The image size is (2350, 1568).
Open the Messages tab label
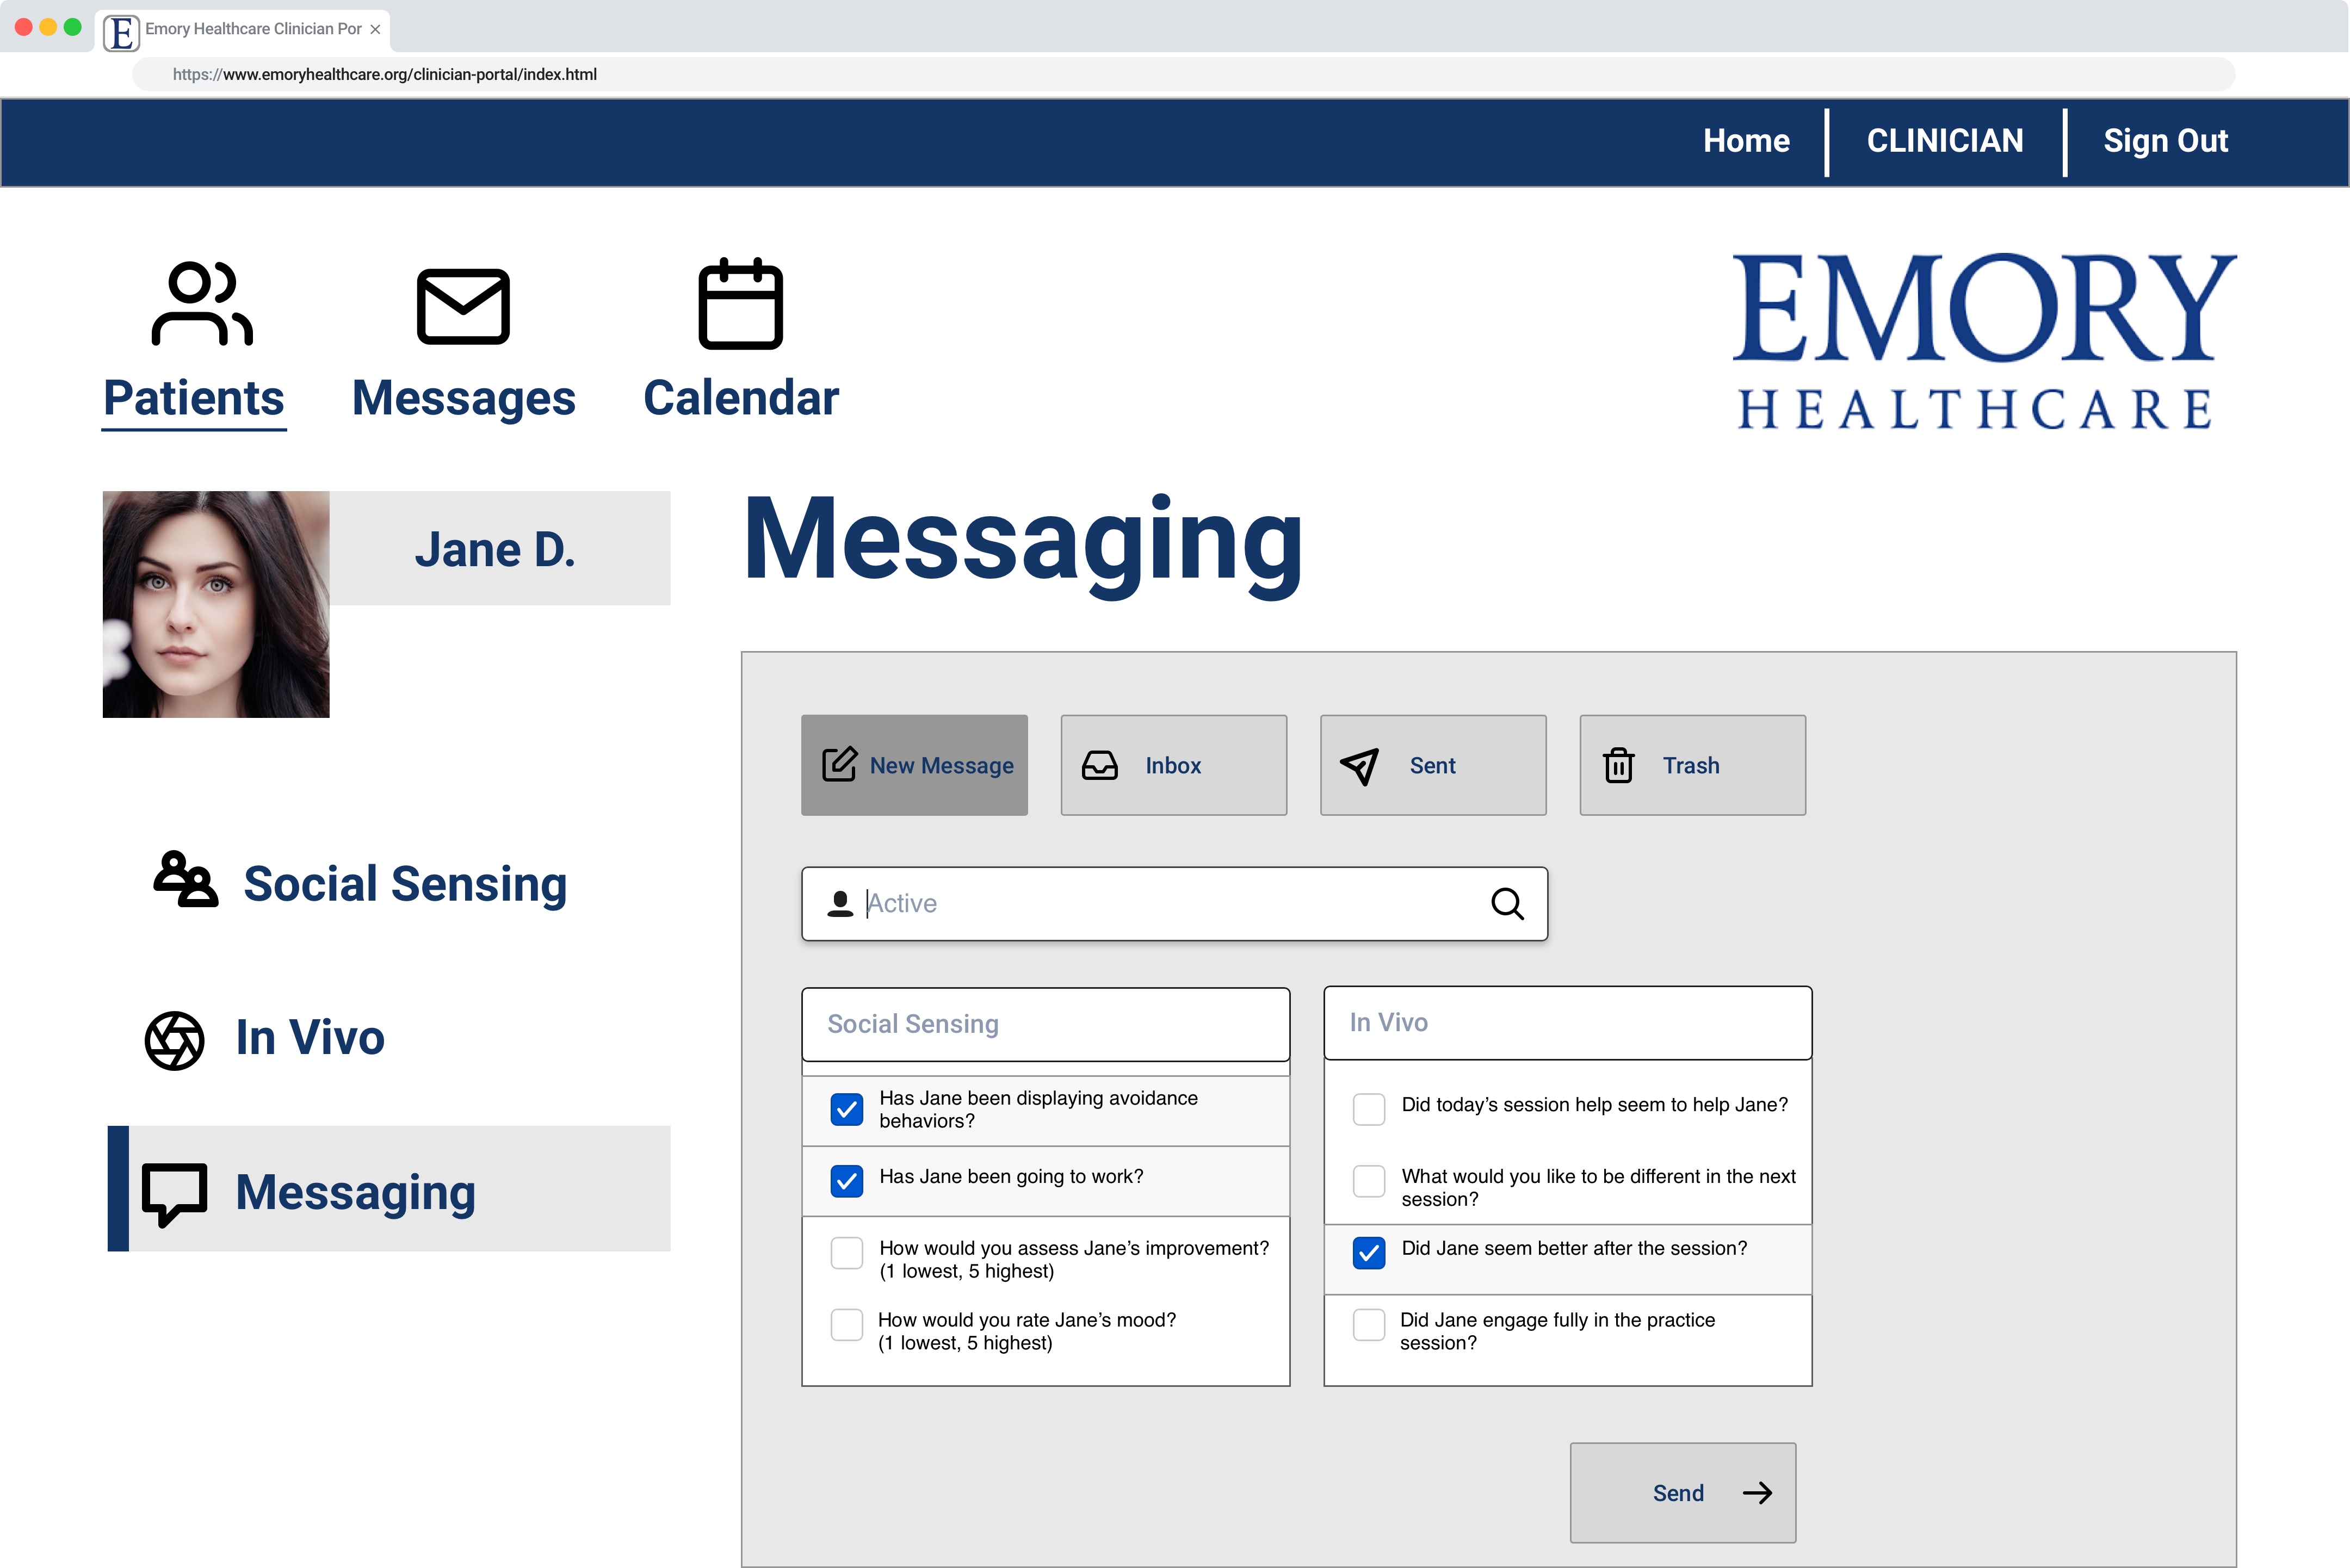pos(463,400)
